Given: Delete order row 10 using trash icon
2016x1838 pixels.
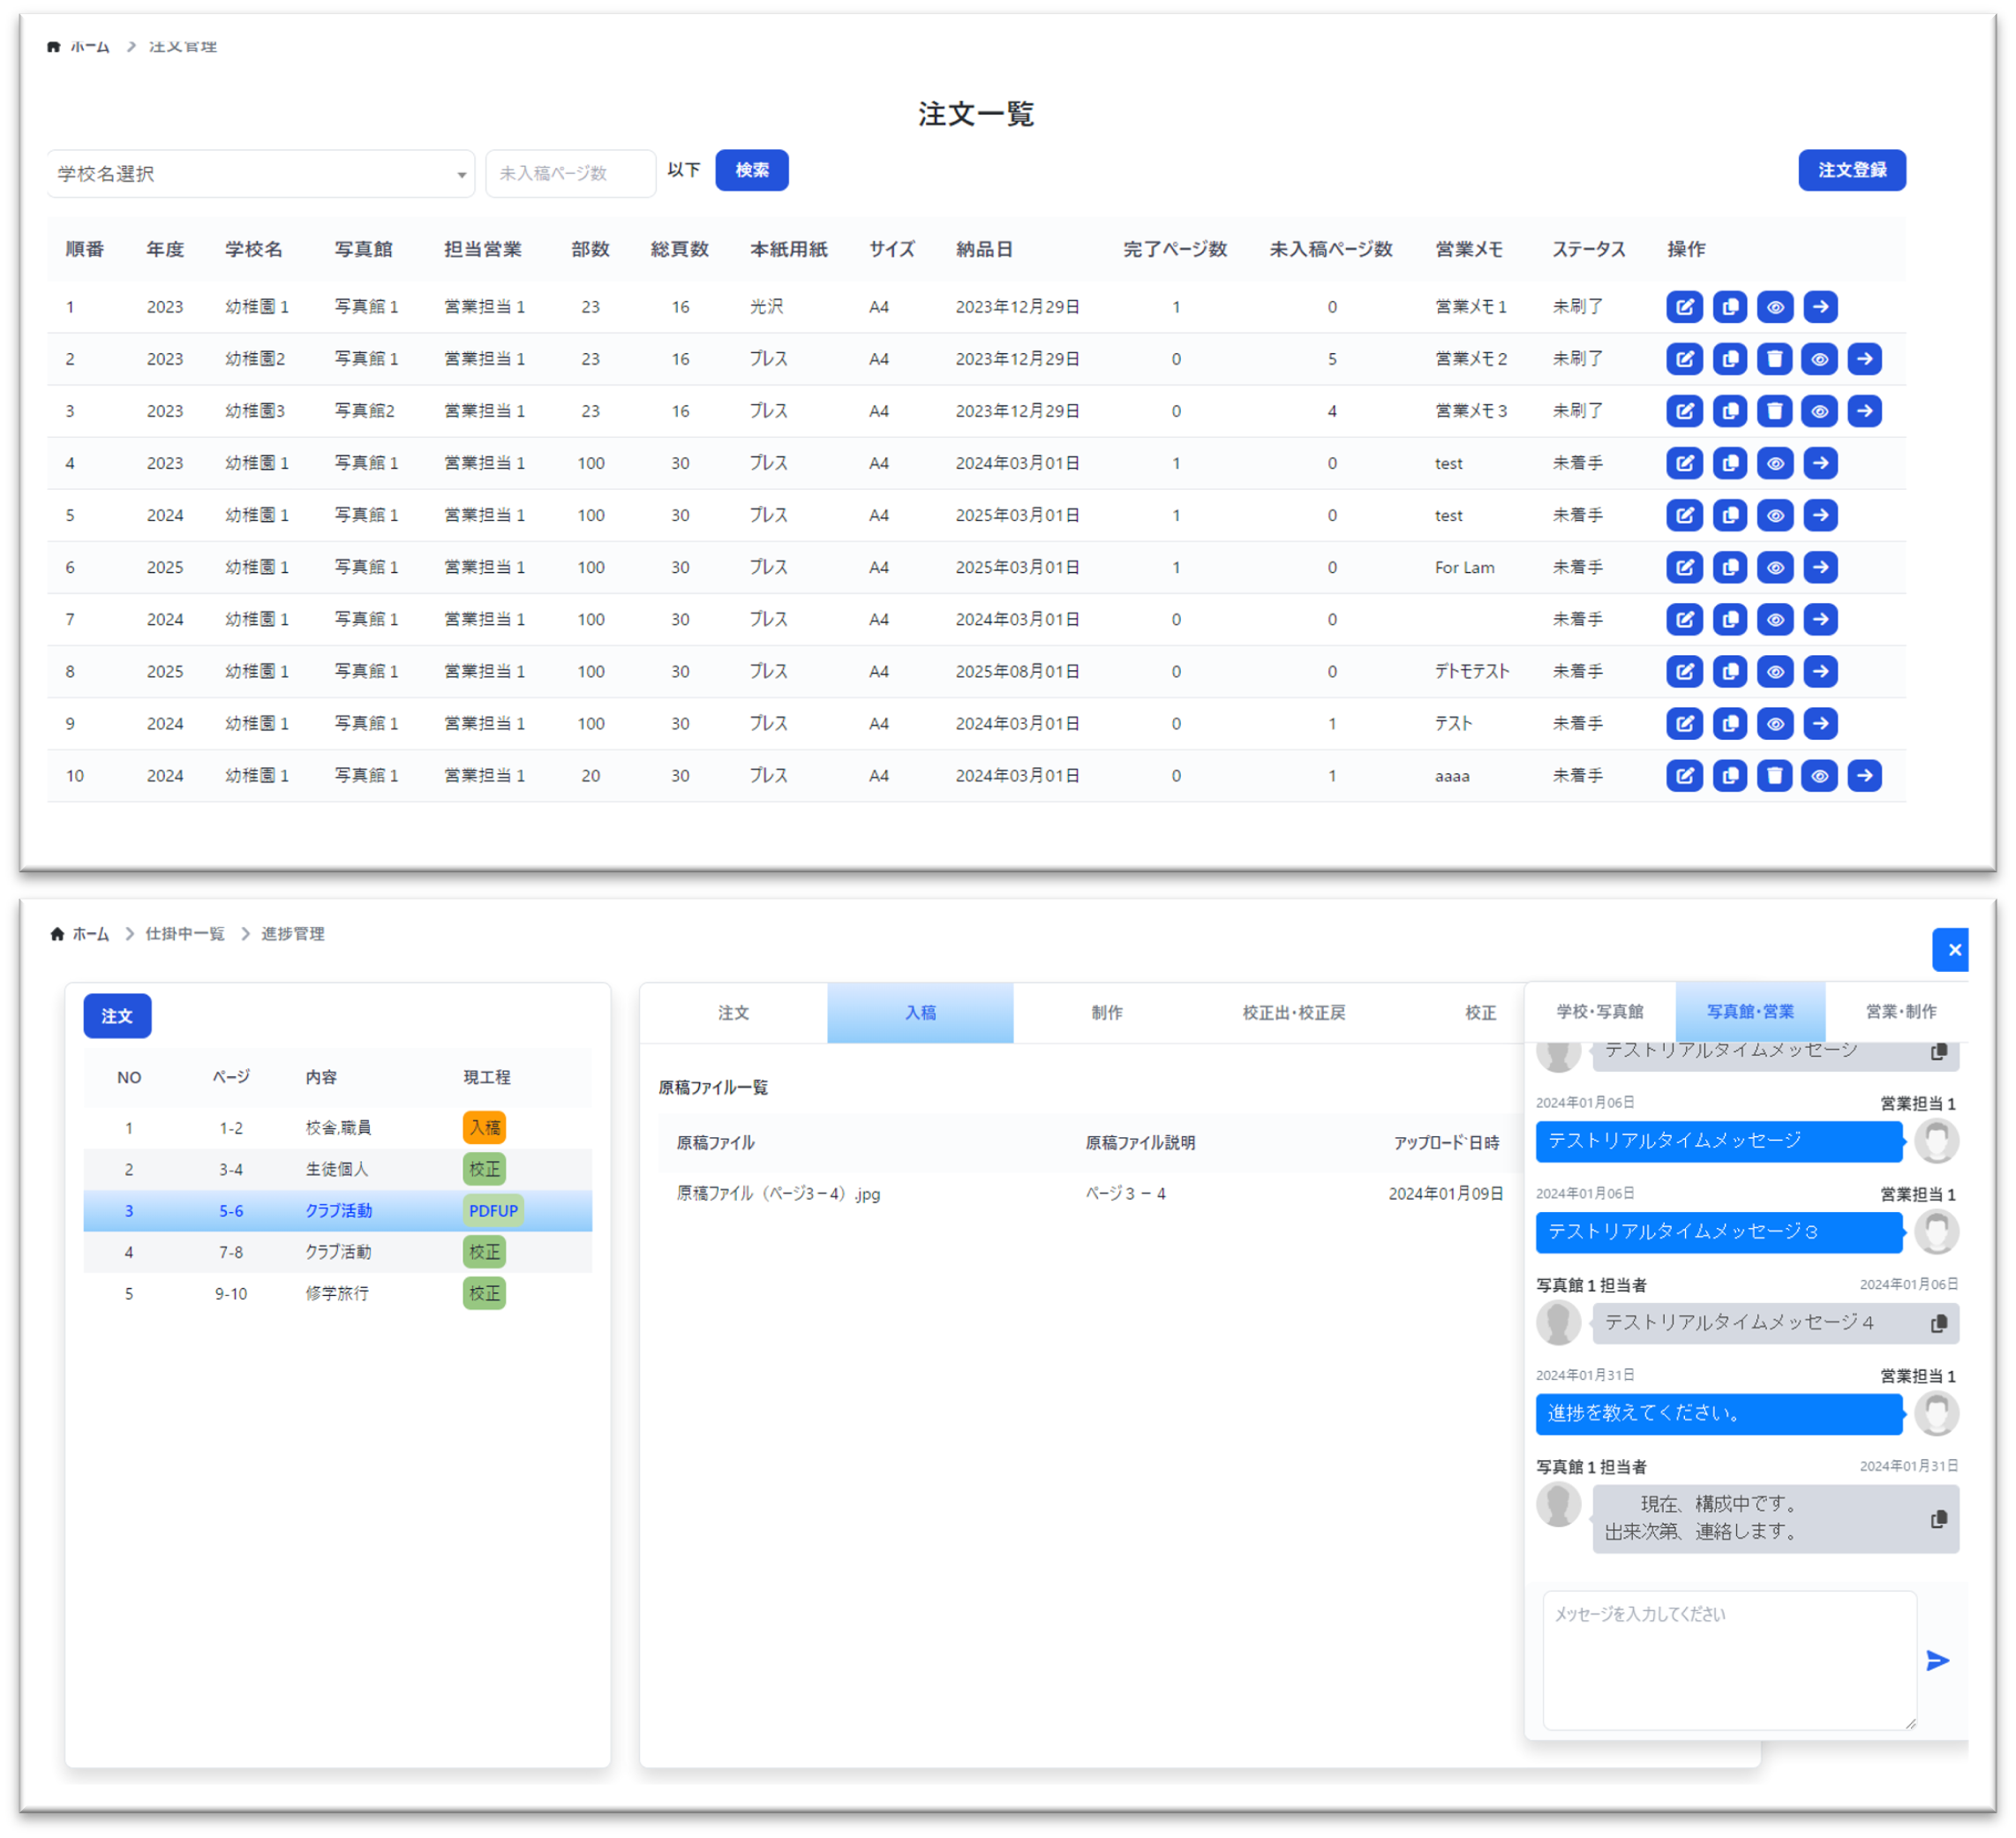Looking at the screenshot, I should tap(1774, 775).
